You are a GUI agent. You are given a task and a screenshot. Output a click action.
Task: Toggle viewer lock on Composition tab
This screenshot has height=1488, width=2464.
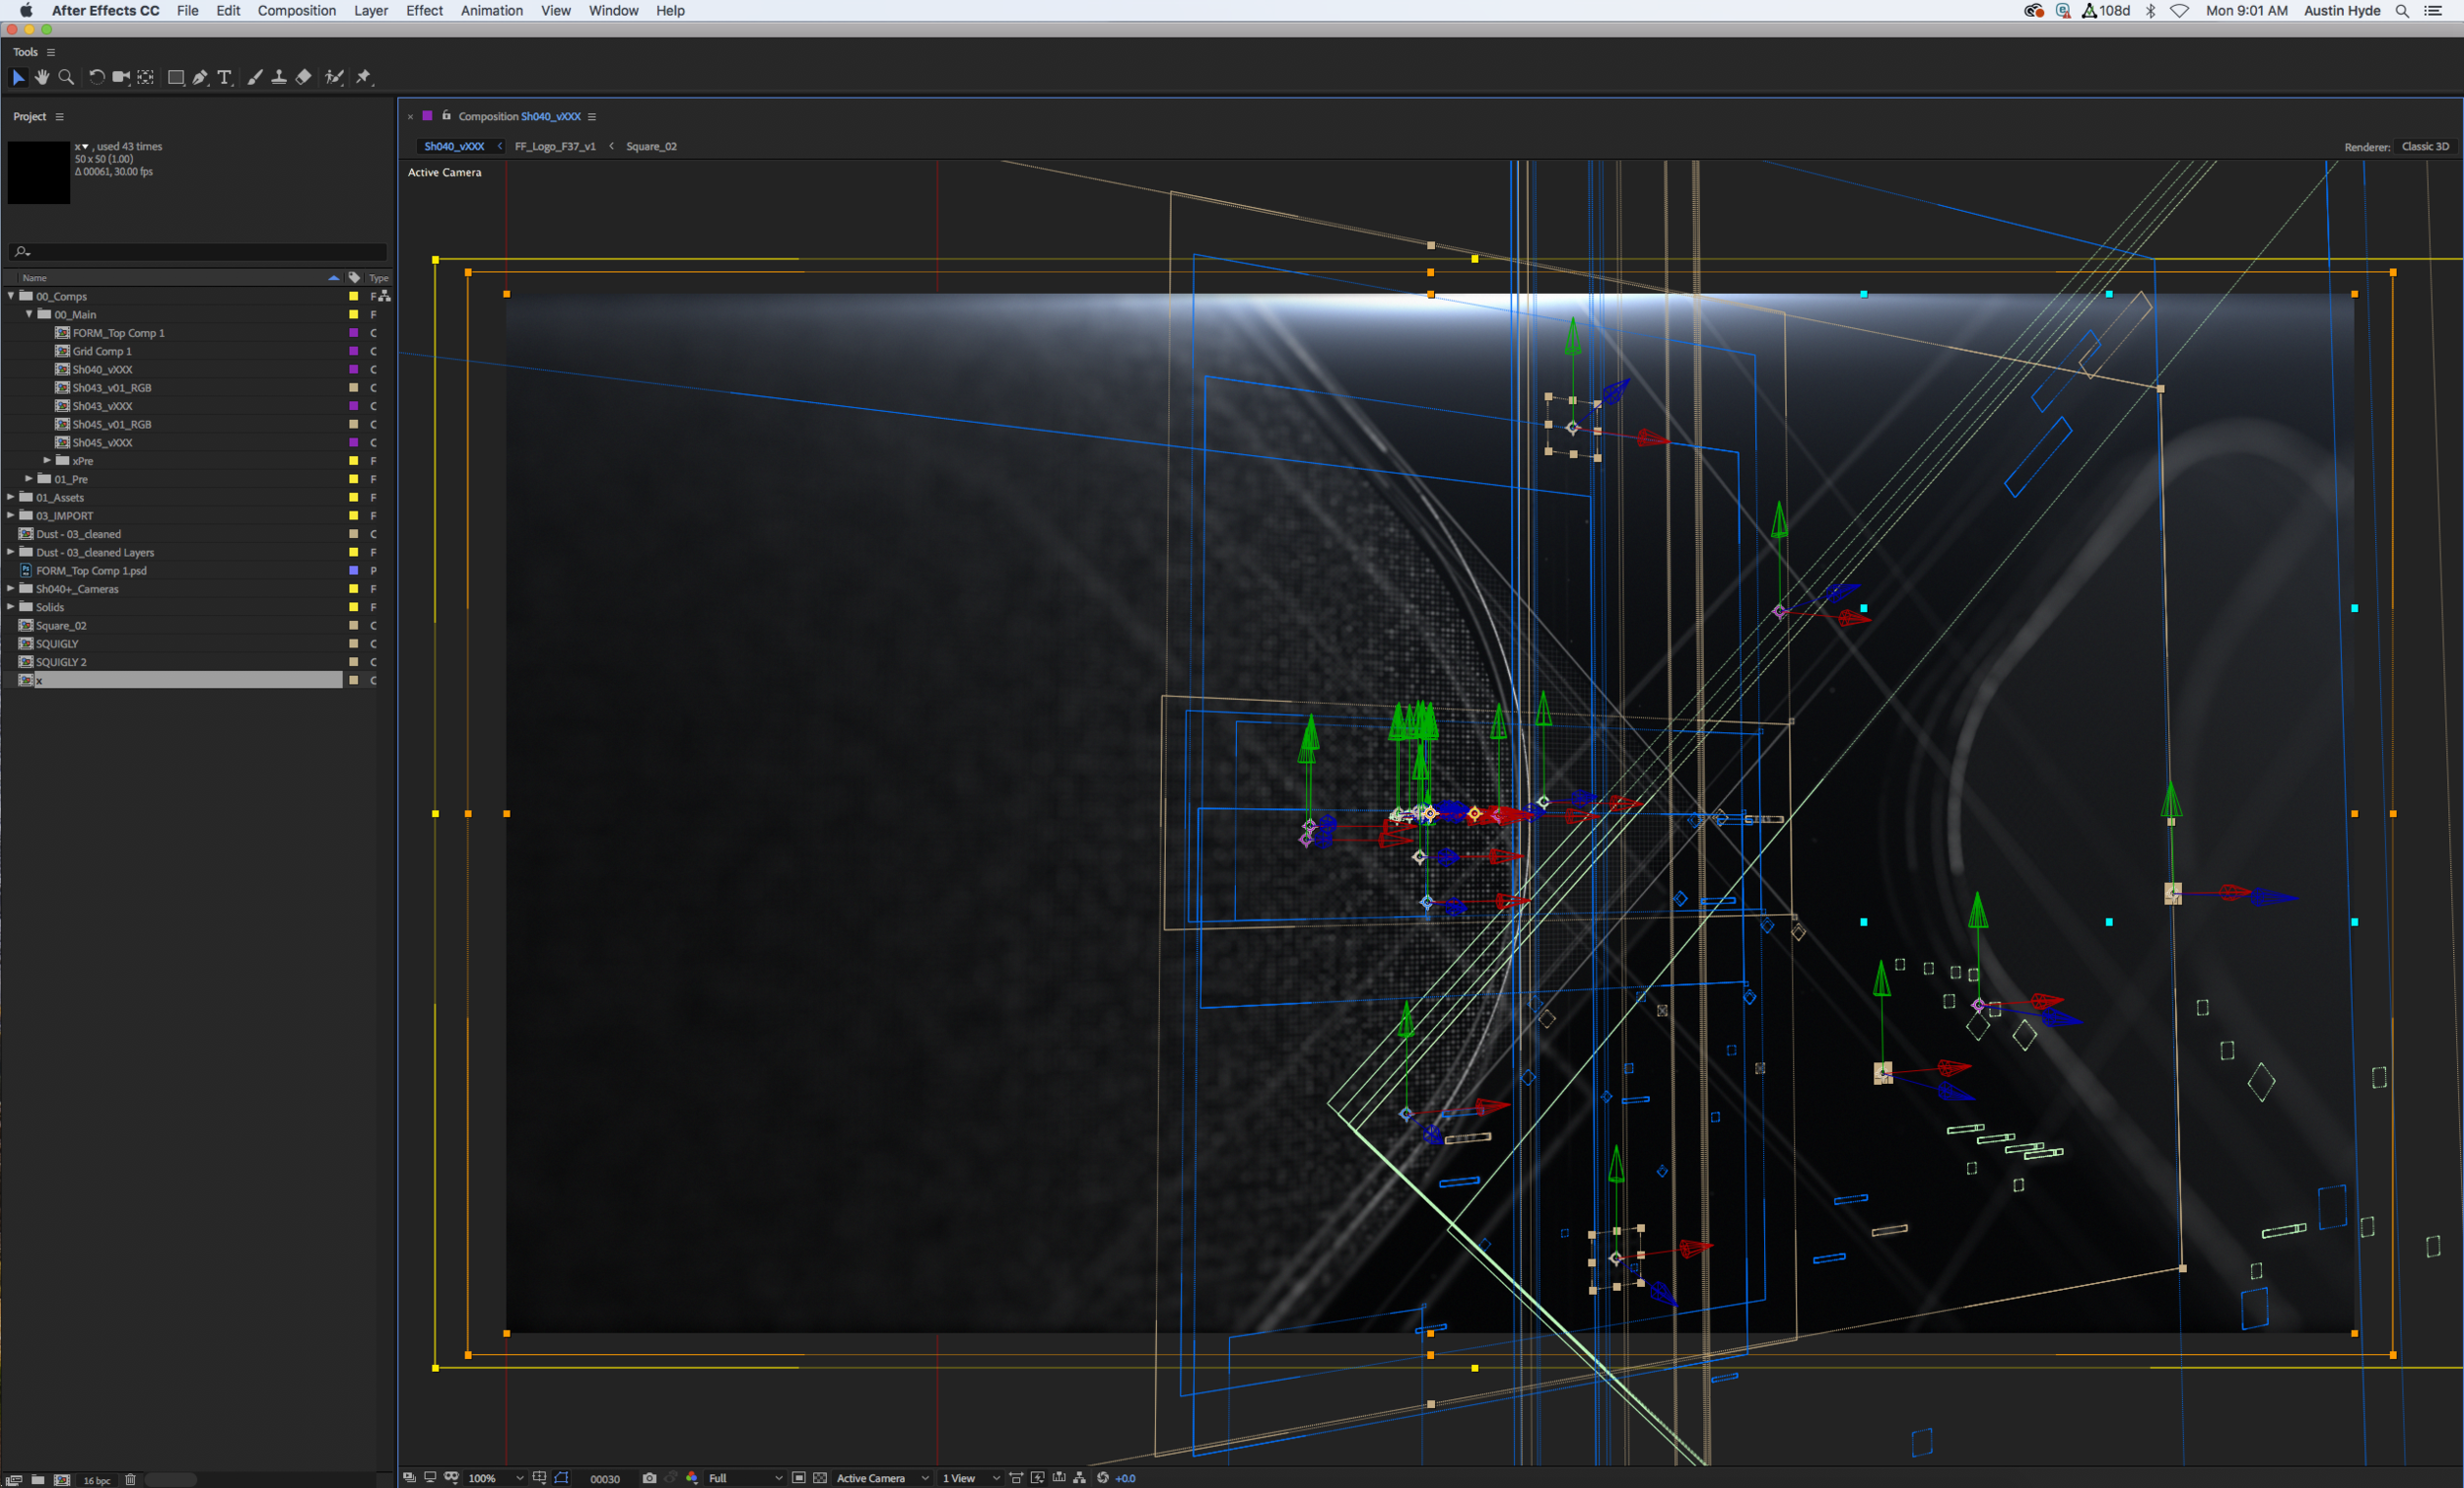click(446, 115)
